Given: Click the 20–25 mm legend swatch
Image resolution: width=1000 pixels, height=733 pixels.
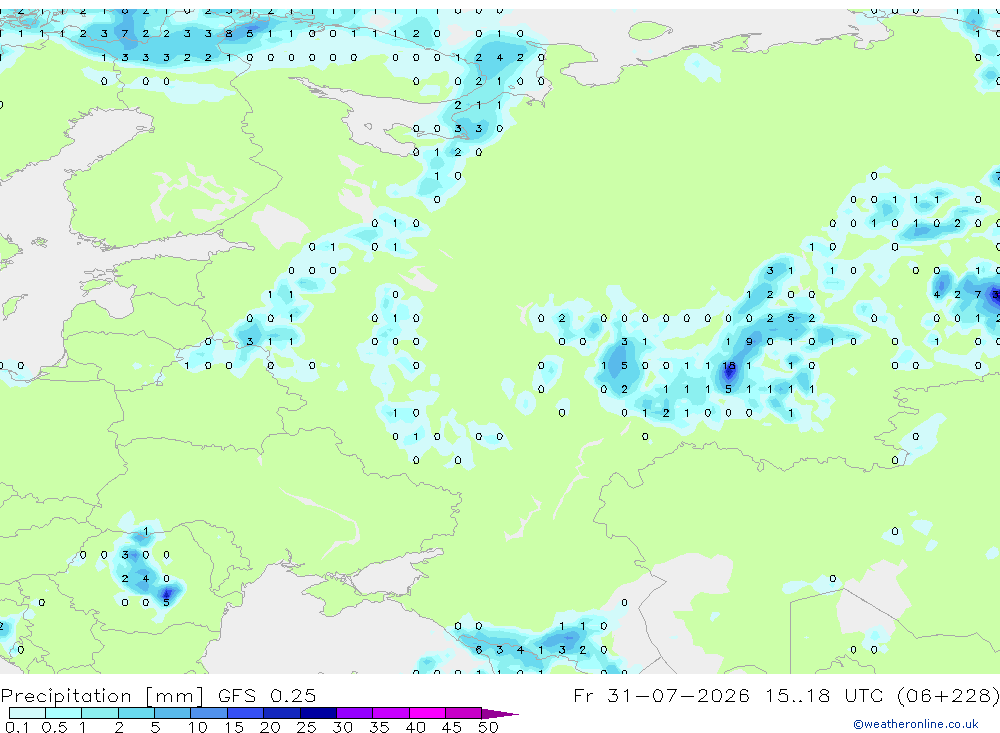Looking at the screenshot, I should (x=282, y=713).
